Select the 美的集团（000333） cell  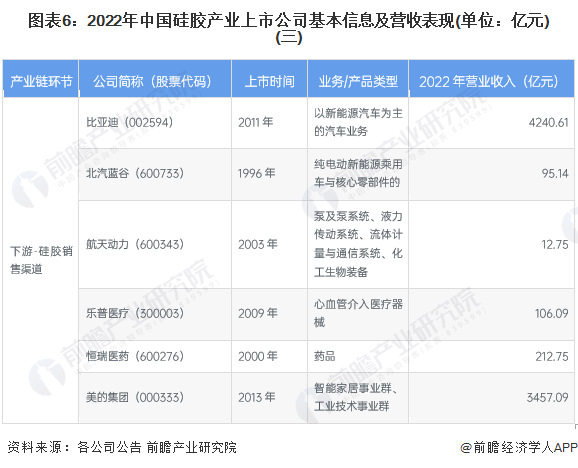(155, 398)
